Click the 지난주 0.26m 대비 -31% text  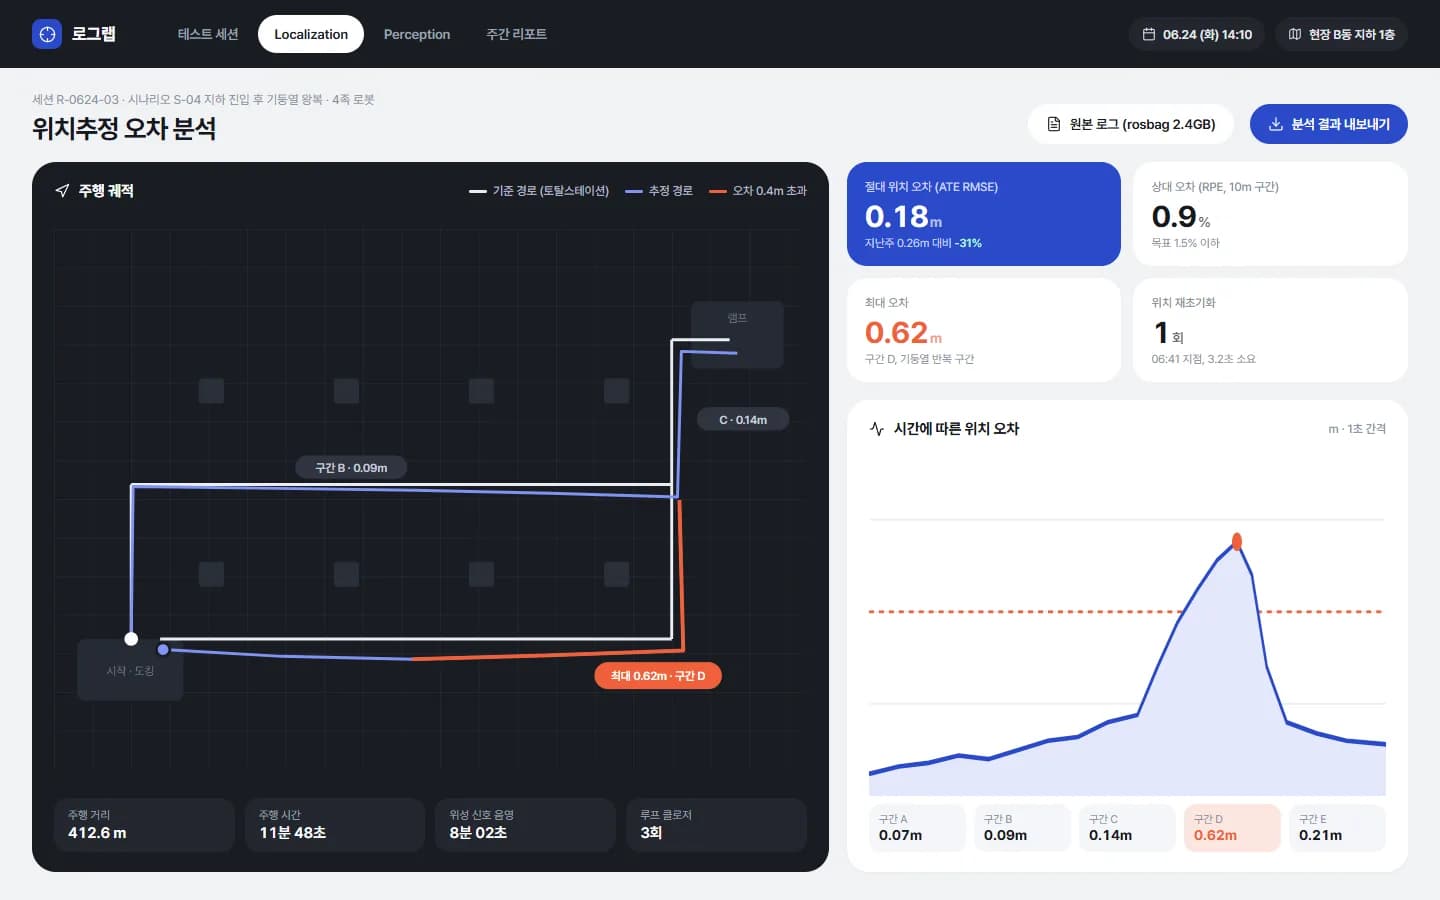(x=923, y=243)
